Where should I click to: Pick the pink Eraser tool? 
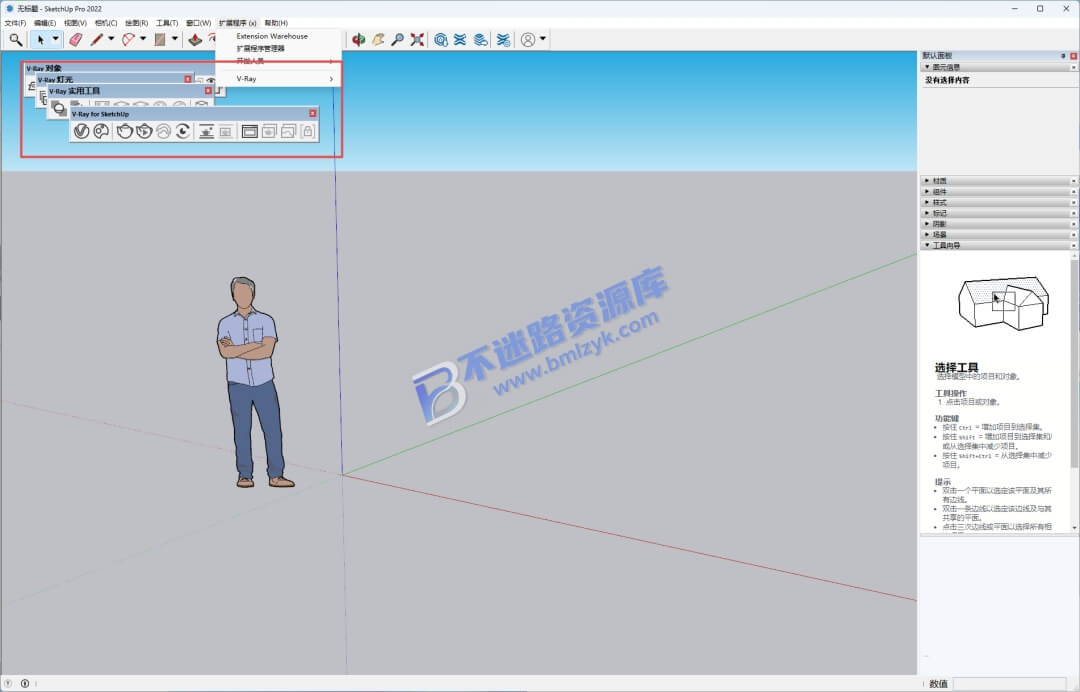click(x=75, y=40)
